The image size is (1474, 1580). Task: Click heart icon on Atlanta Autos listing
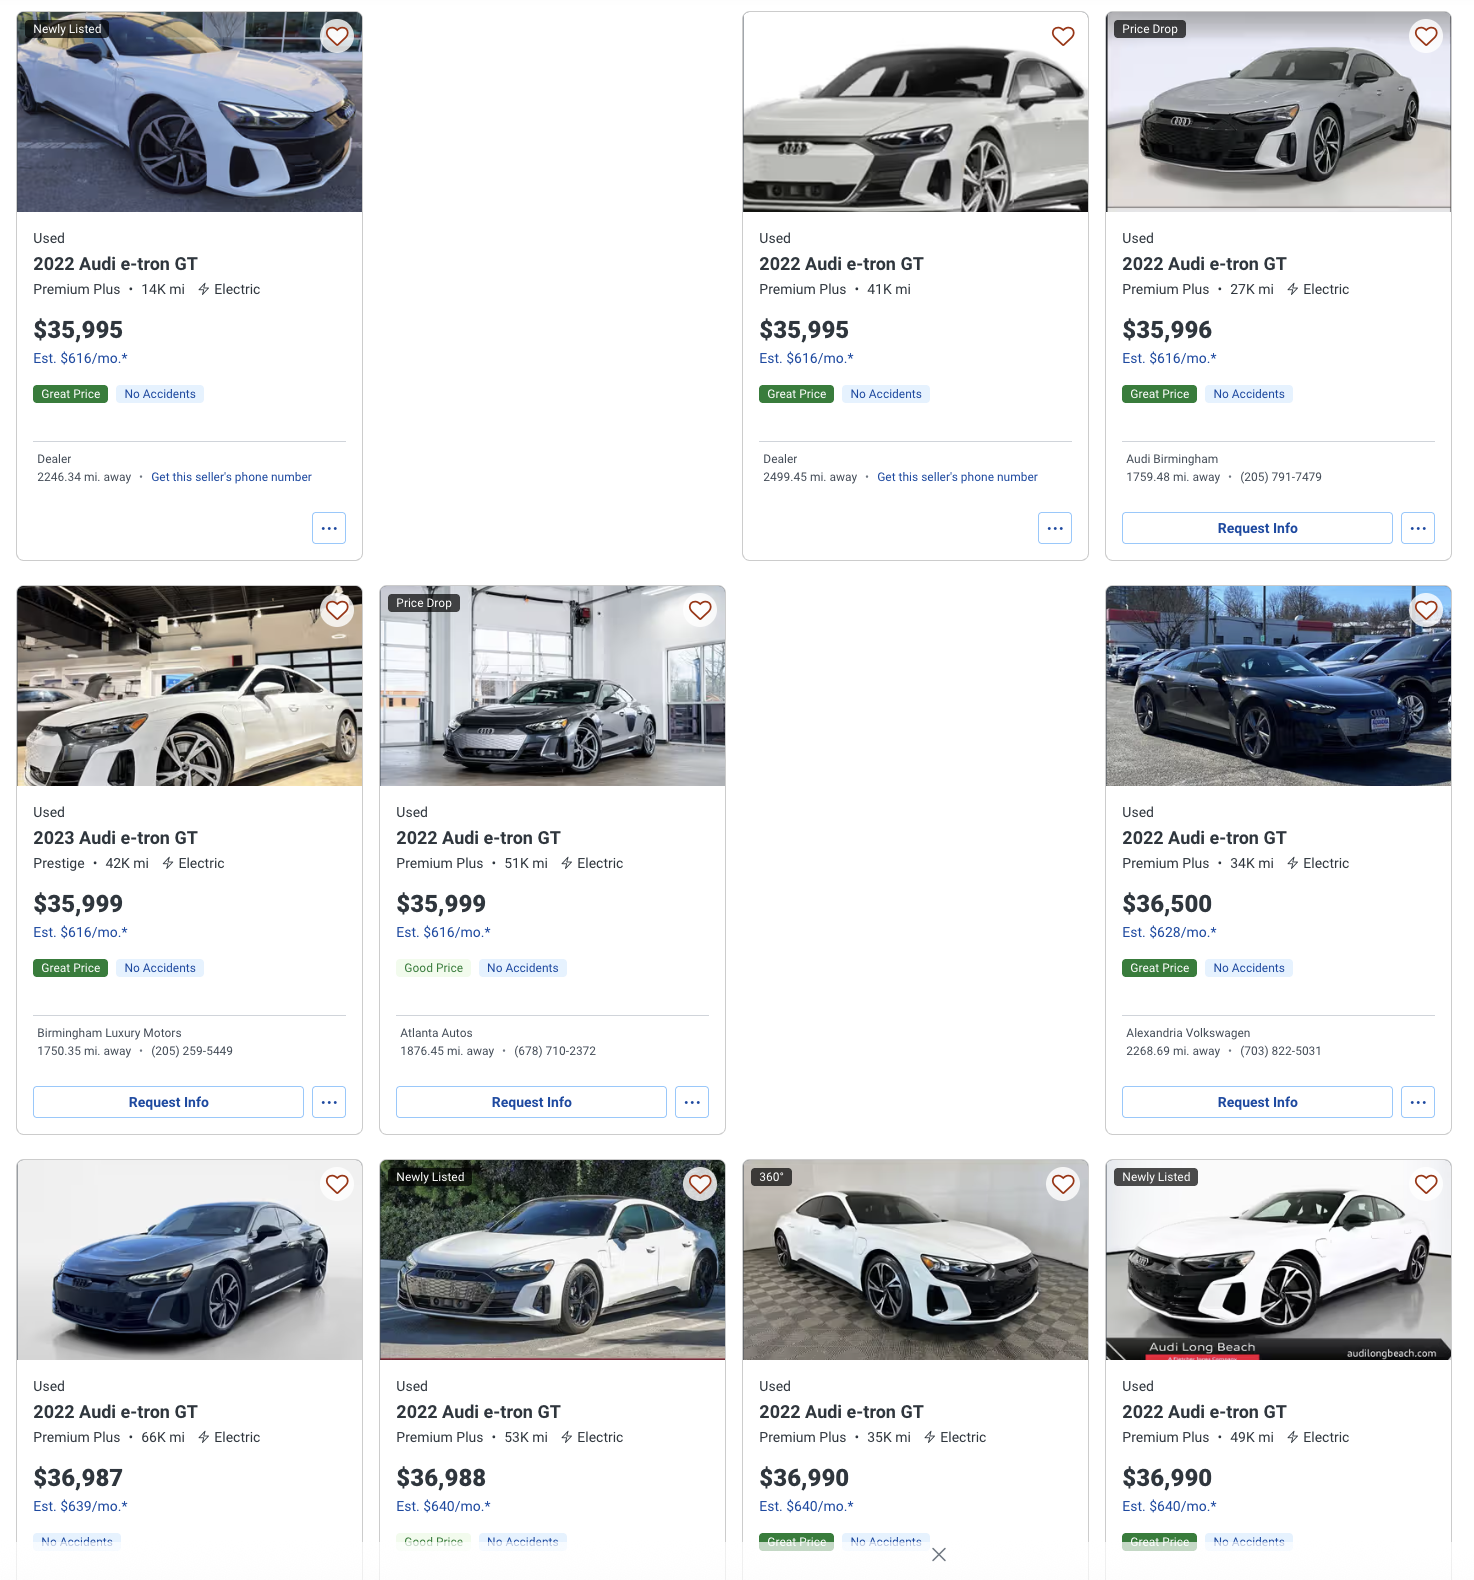[x=700, y=611]
